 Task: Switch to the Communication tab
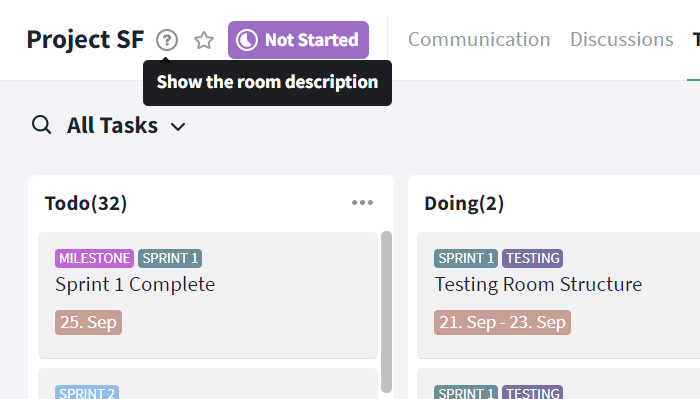(x=479, y=39)
